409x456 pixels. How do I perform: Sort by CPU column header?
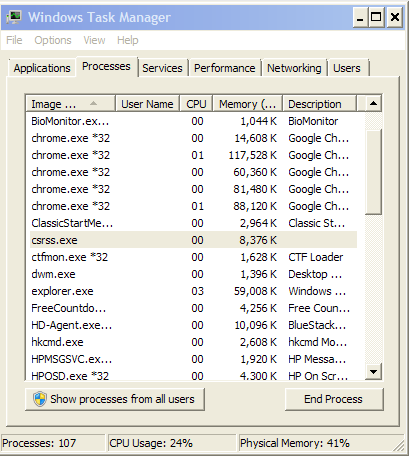tap(196, 104)
